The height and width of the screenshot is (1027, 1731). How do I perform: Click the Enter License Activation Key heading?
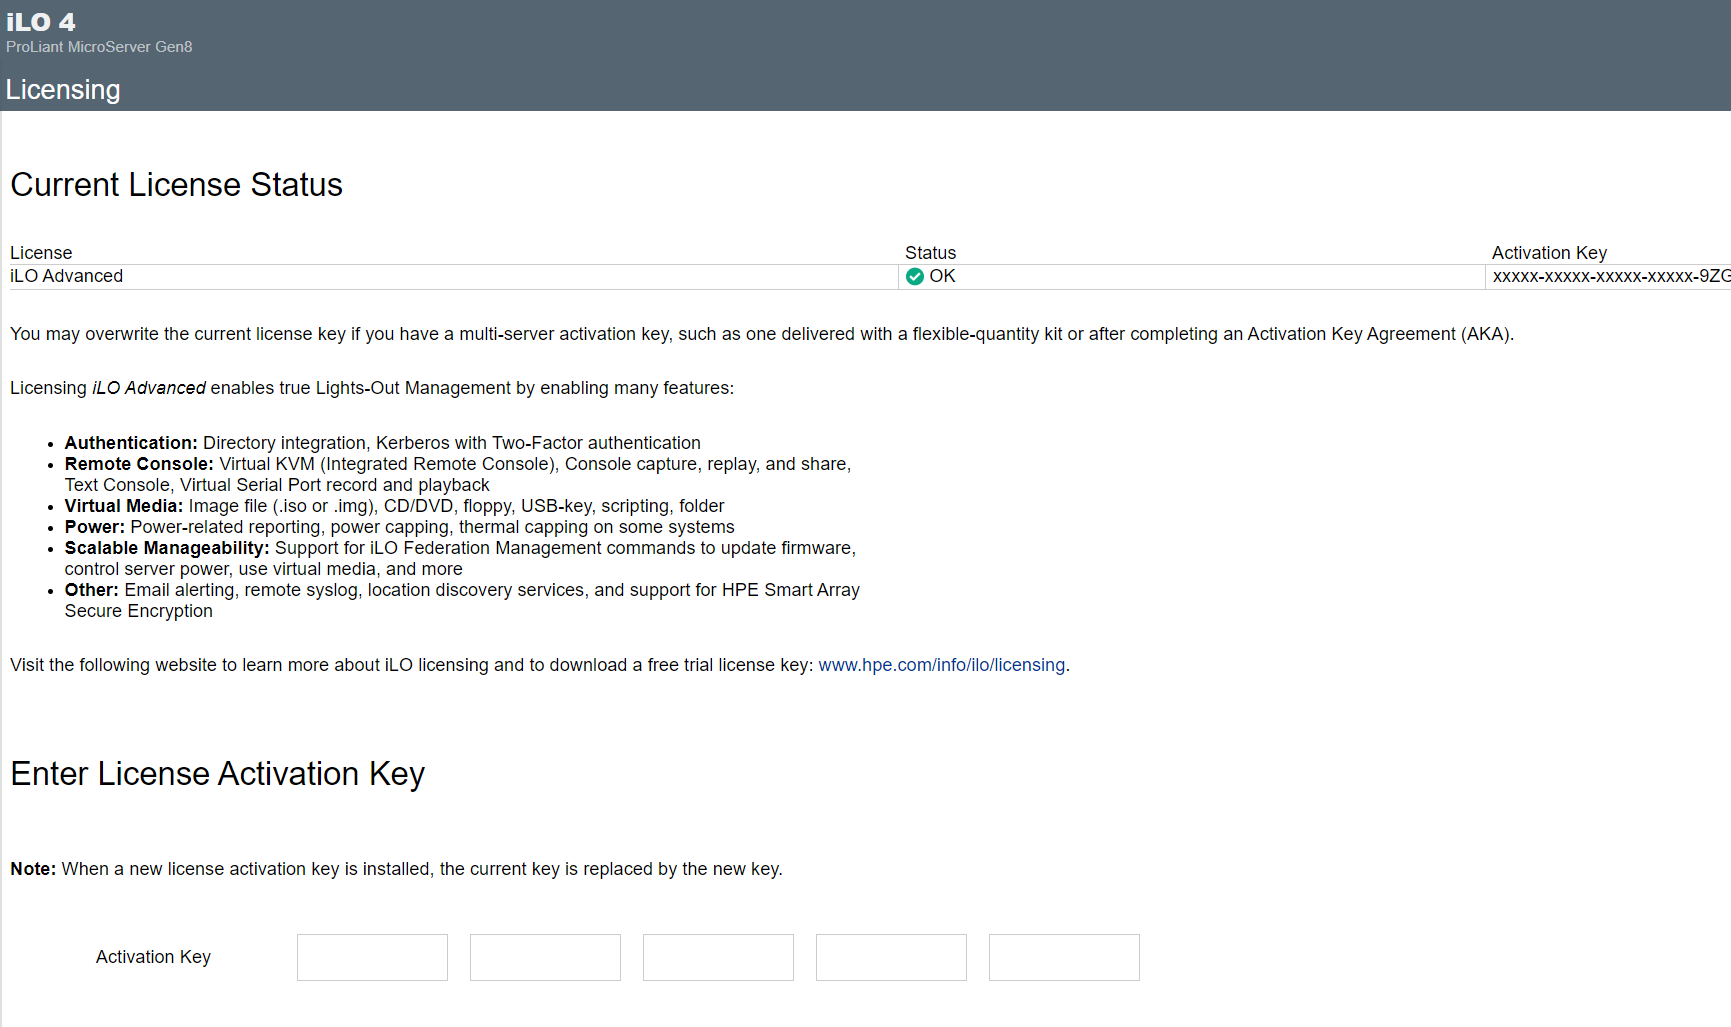coord(218,774)
